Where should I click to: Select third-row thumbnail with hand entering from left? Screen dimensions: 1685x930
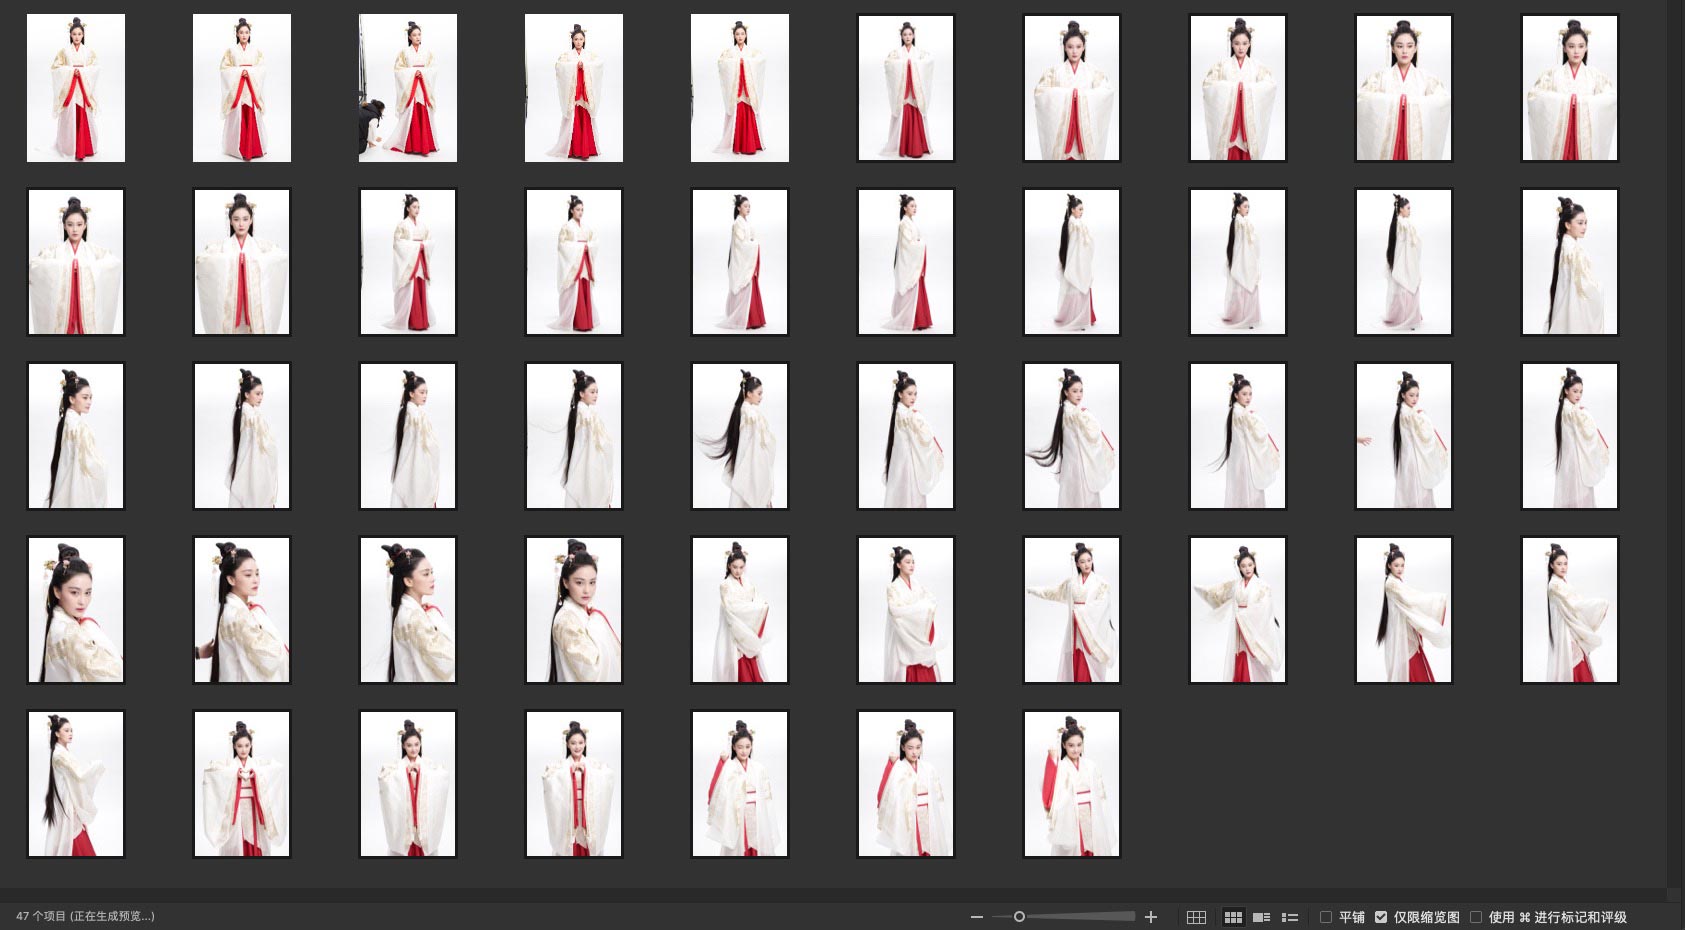click(1404, 436)
